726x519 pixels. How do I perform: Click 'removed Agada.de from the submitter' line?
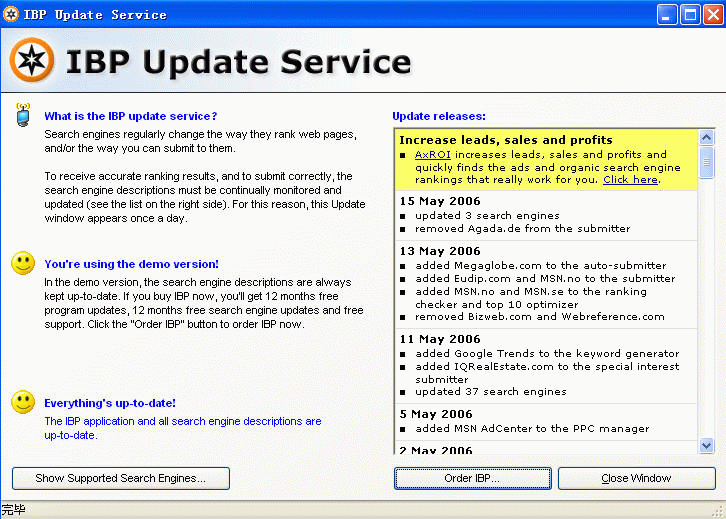(x=523, y=229)
